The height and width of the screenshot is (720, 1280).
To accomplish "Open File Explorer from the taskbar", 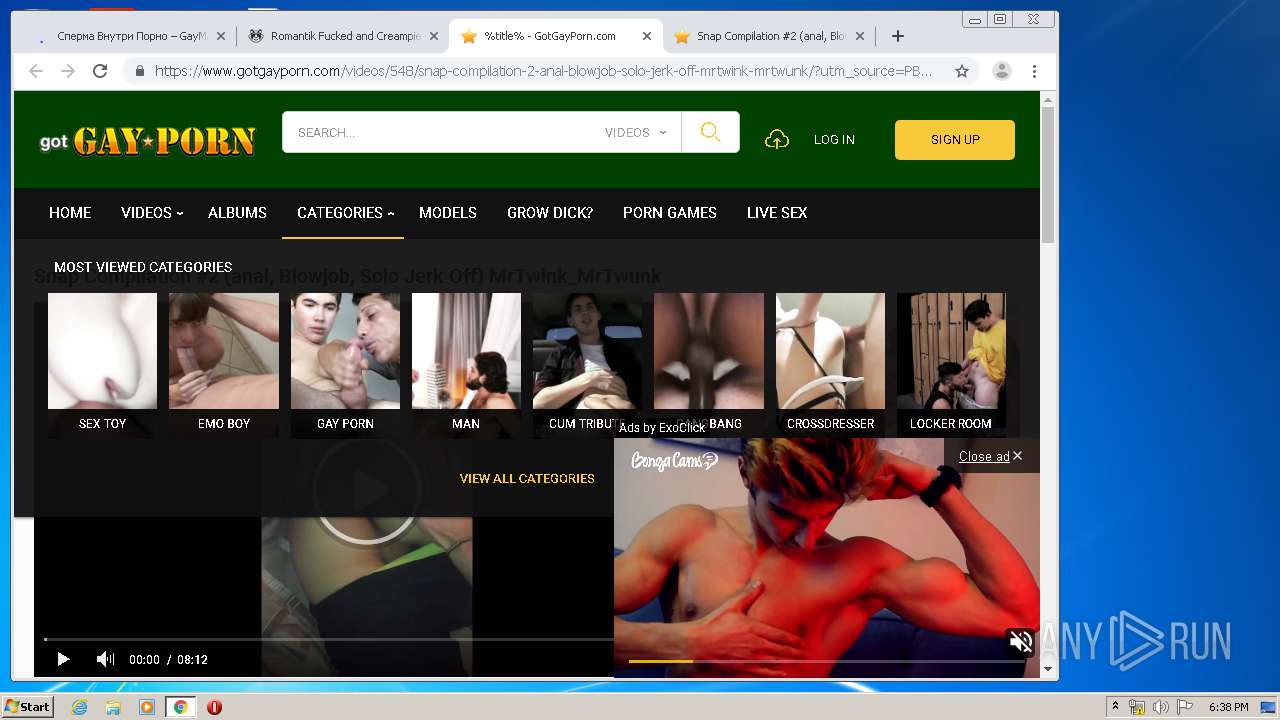I will tap(113, 707).
